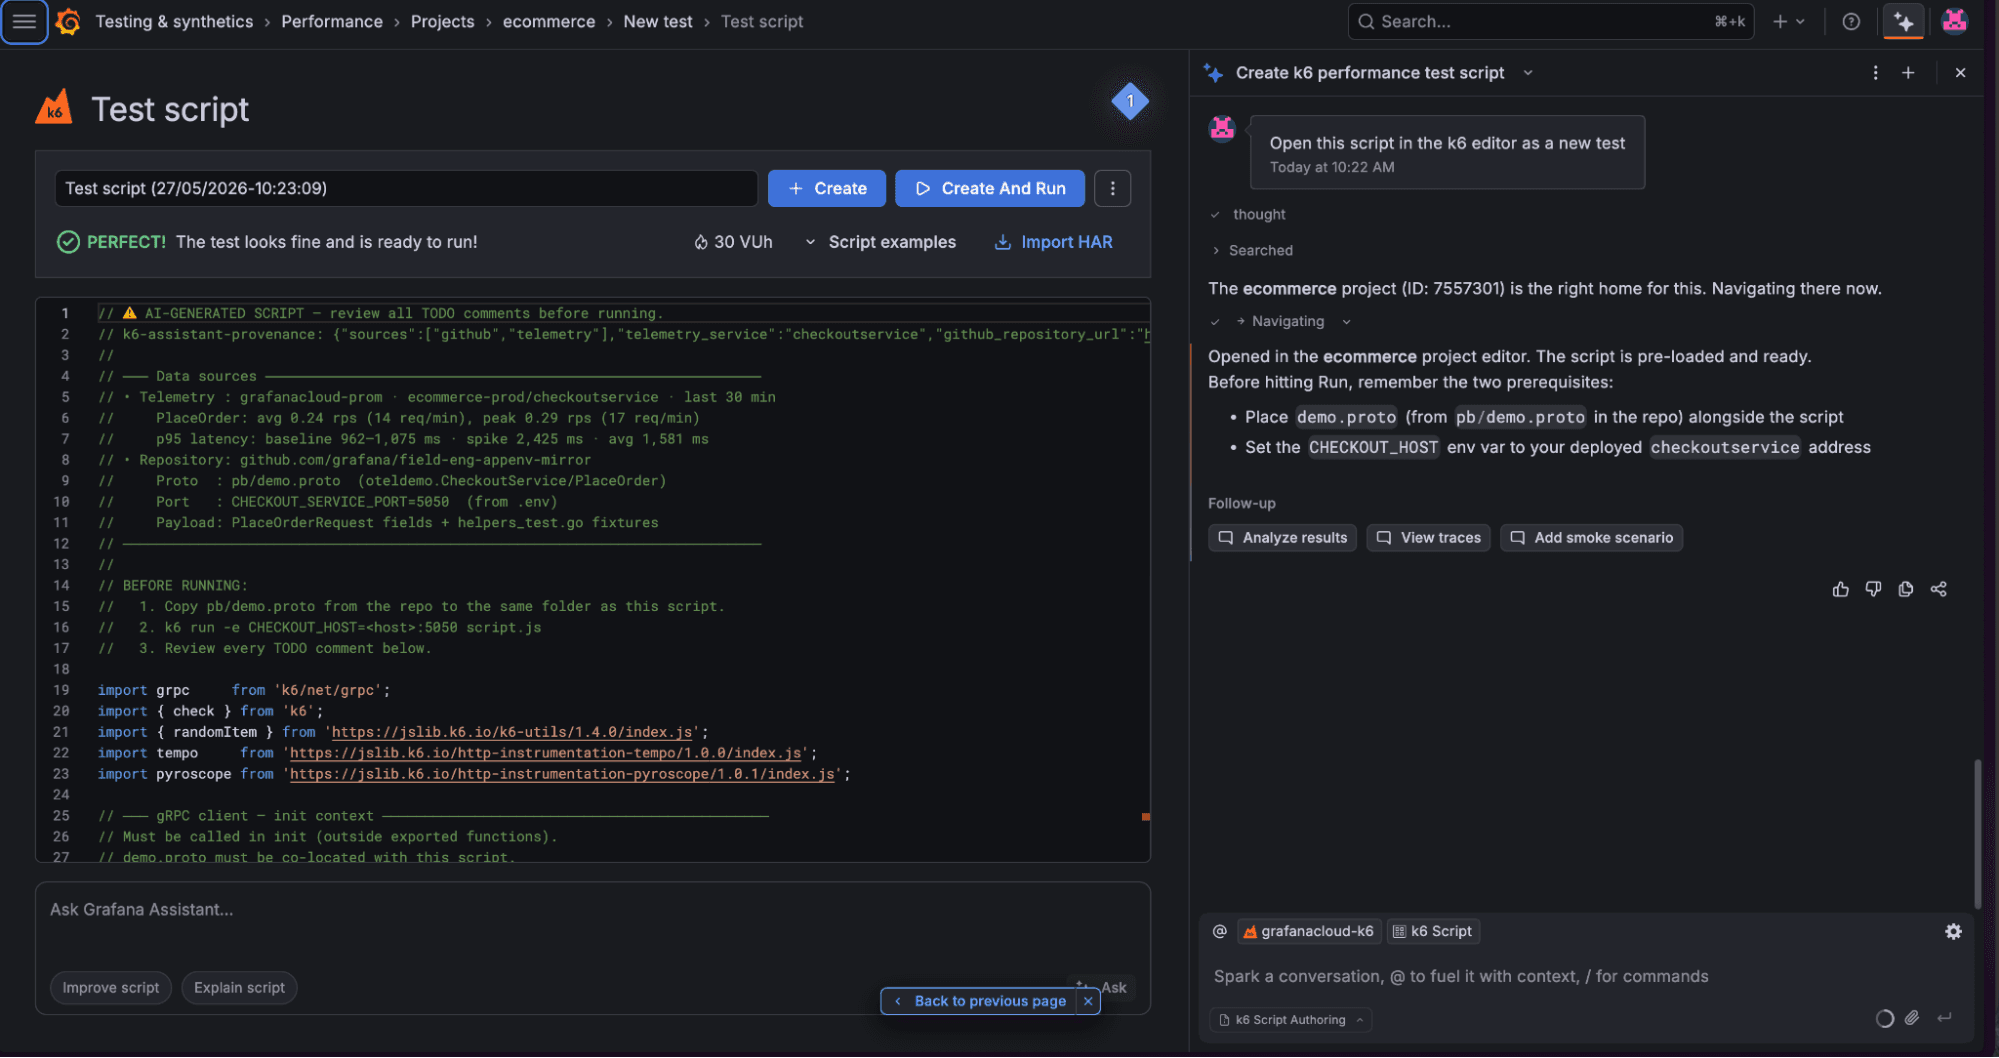Click the Improve script suggestion
The width and height of the screenshot is (1999, 1058).
pyautogui.click(x=111, y=988)
